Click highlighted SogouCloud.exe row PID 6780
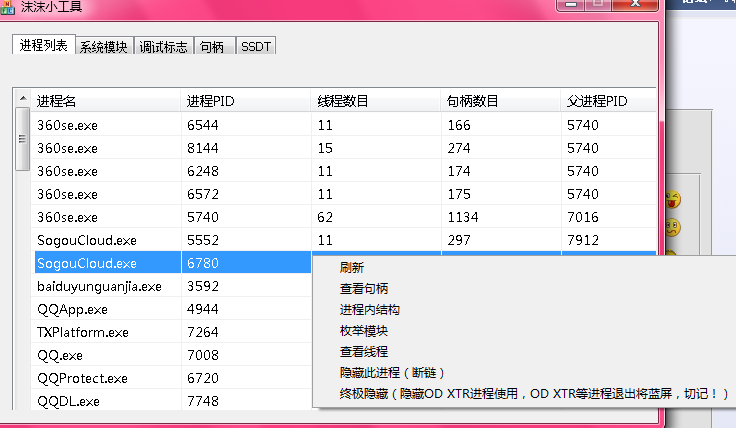736x428 pixels. (x=173, y=263)
